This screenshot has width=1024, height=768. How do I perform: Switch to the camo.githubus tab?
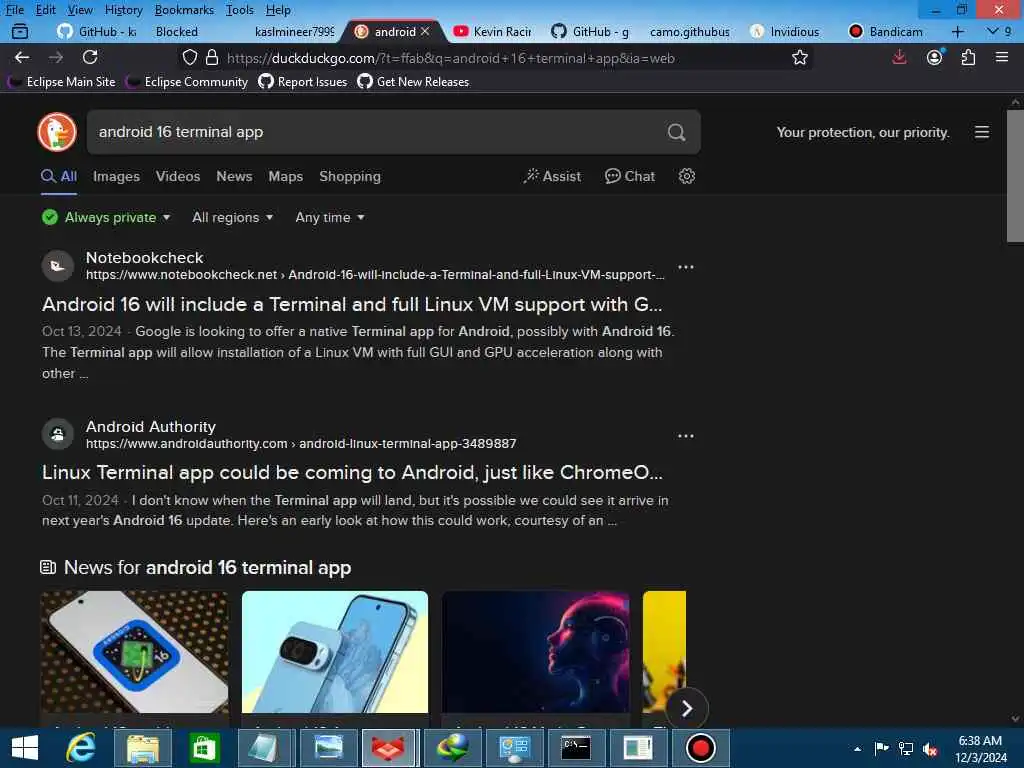pyautogui.click(x=690, y=31)
